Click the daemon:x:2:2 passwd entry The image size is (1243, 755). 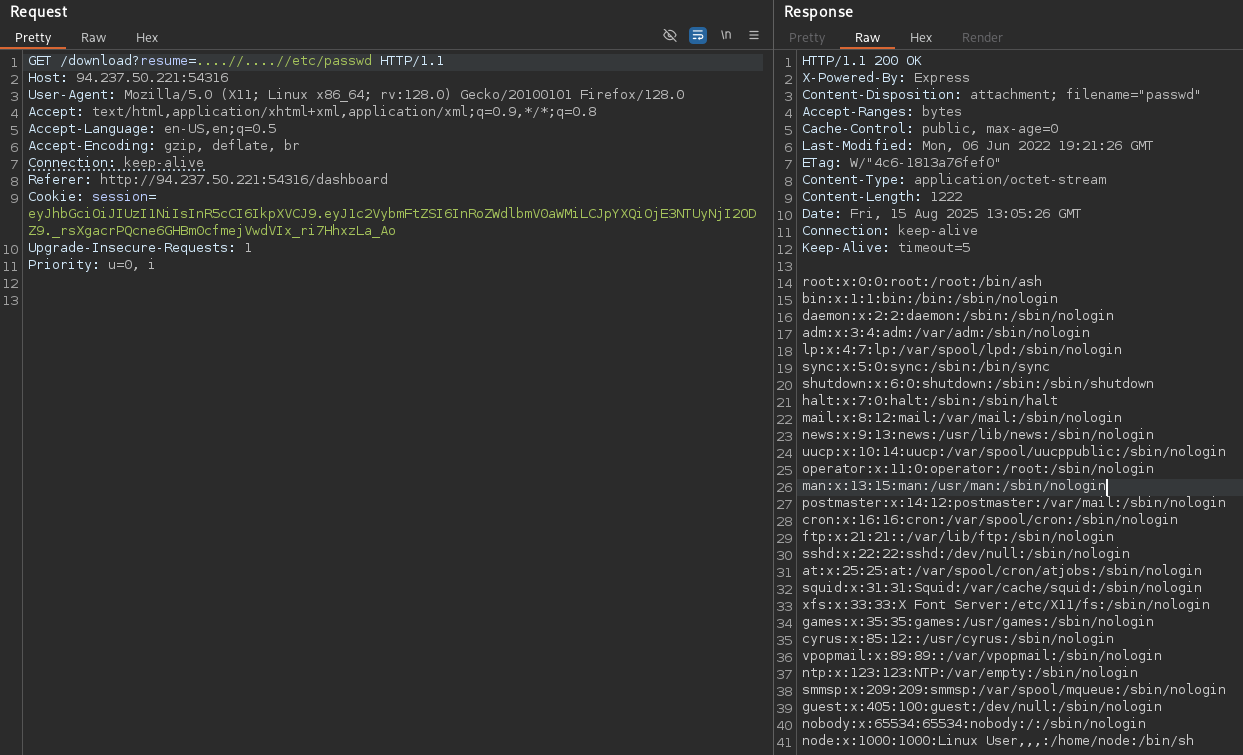(x=958, y=316)
